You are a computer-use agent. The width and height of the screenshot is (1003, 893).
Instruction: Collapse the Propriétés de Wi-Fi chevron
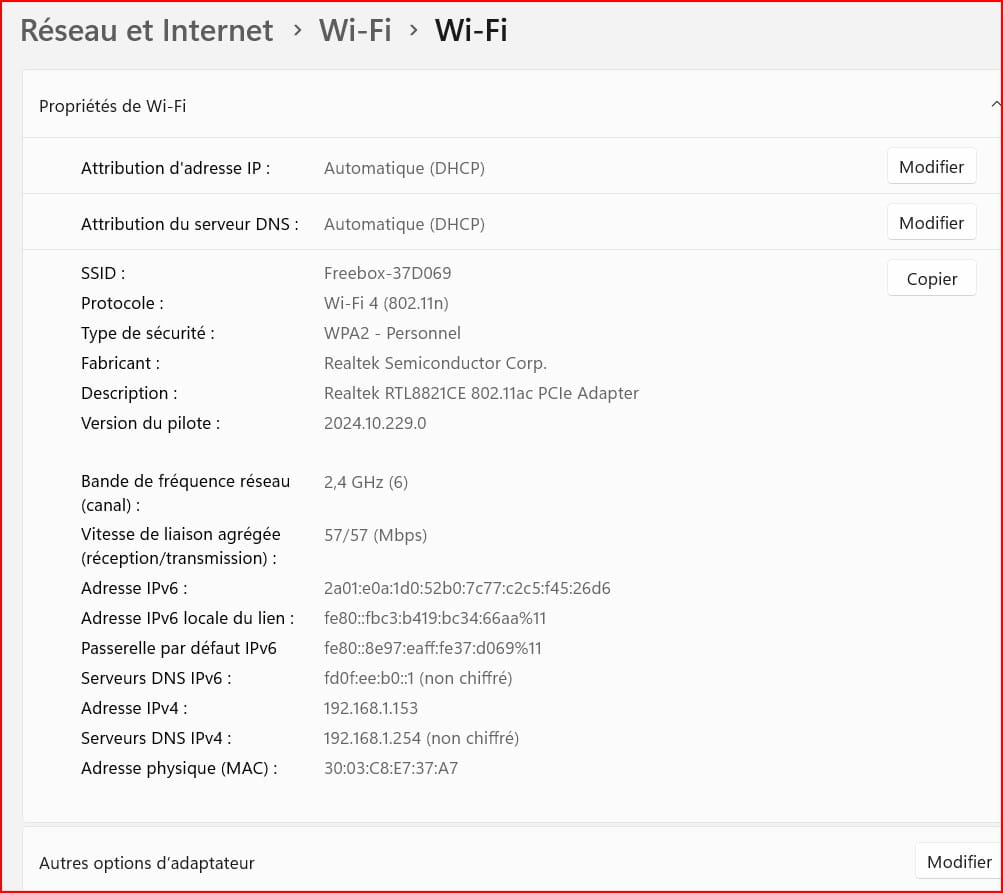pos(994,104)
